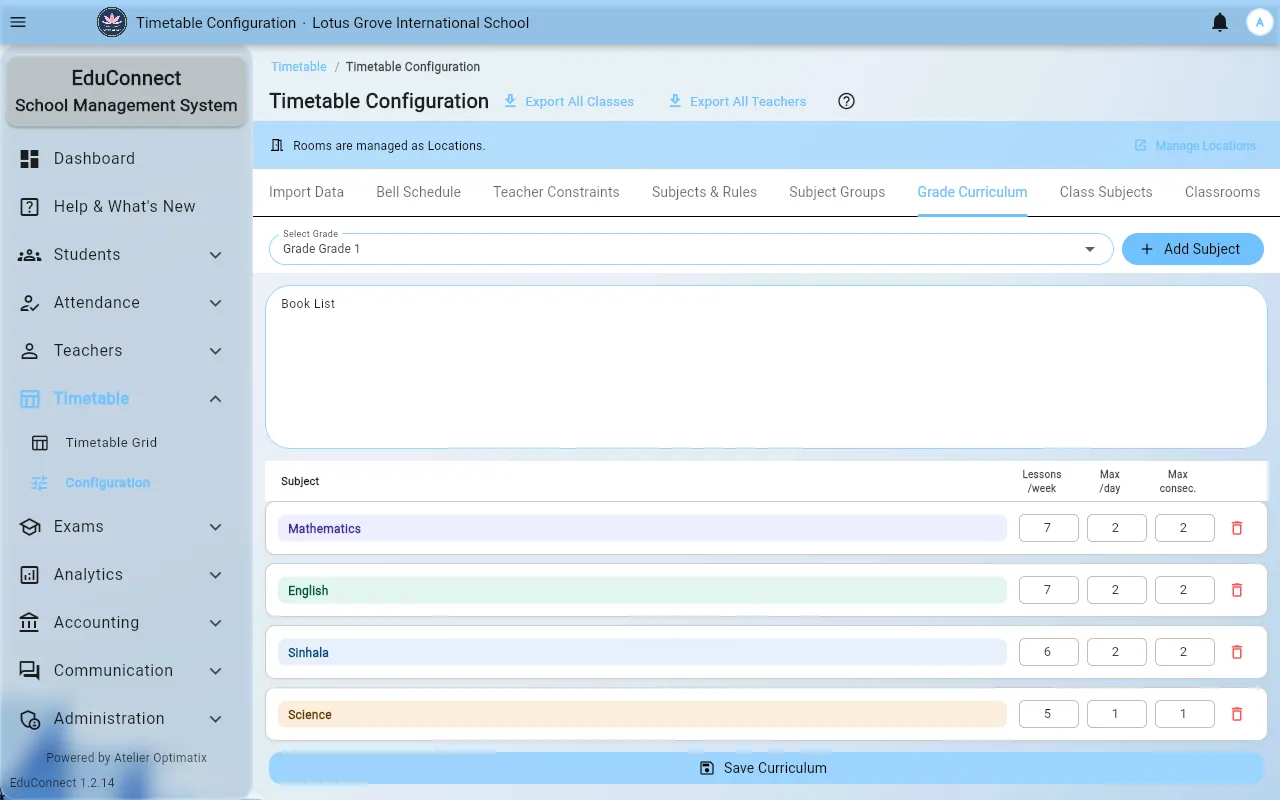Expand the Teachers sidebar section
Image resolution: width=1280 pixels, height=800 pixels.
pyautogui.click(x=126, y=350)
